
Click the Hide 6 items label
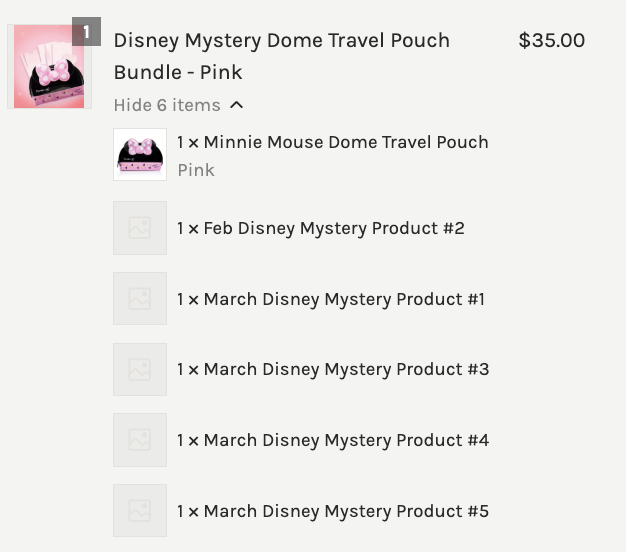pyautogui.click(x=167, y=105)
